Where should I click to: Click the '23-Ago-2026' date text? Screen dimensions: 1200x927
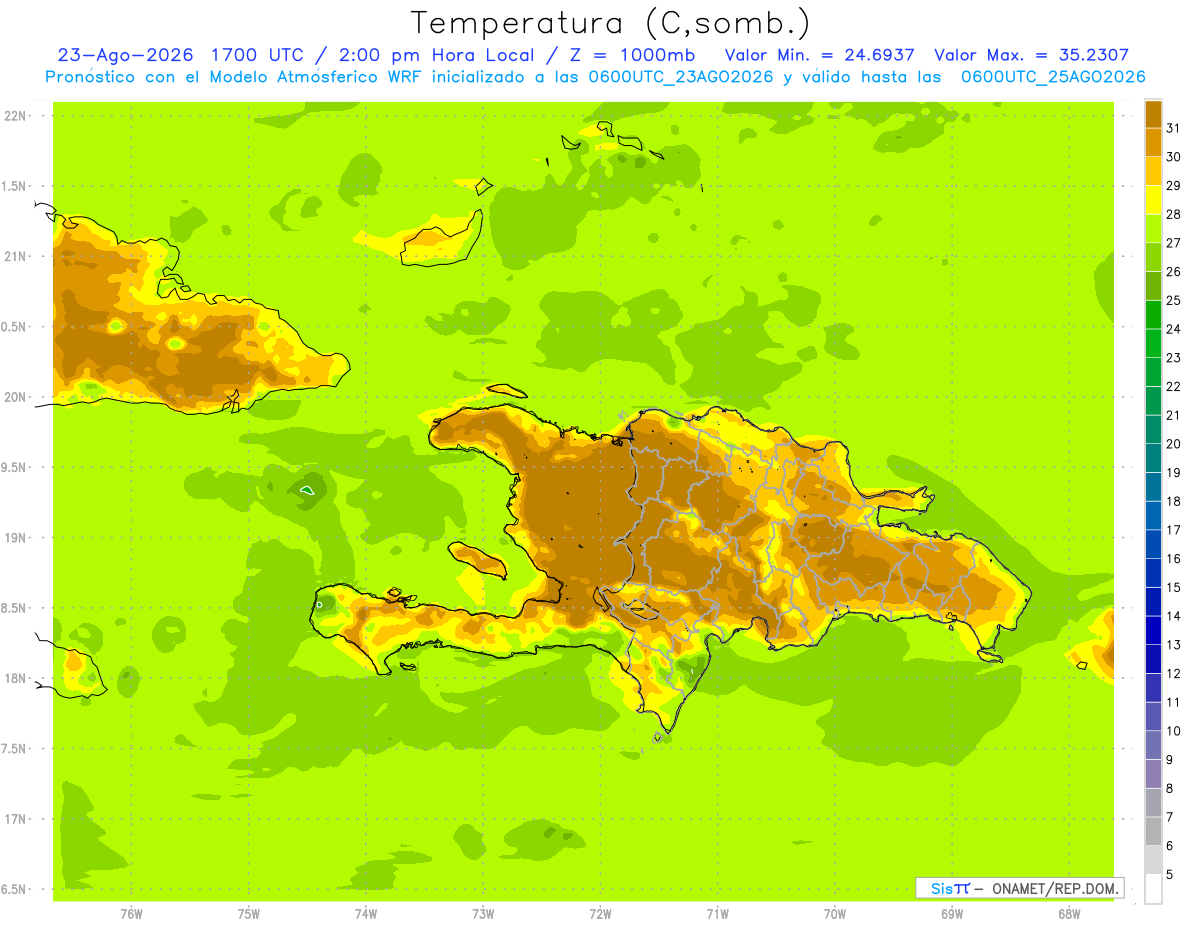point(126,55)
